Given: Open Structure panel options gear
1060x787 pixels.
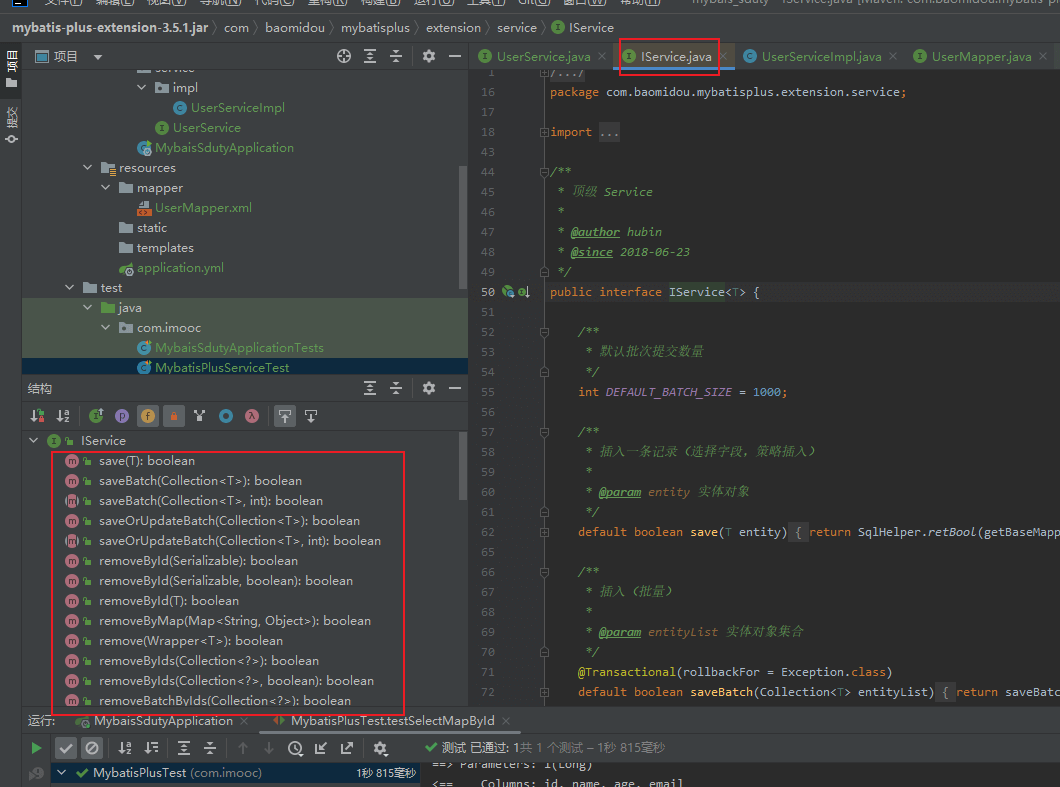Looking at the screenshot, I should (429, 388).
